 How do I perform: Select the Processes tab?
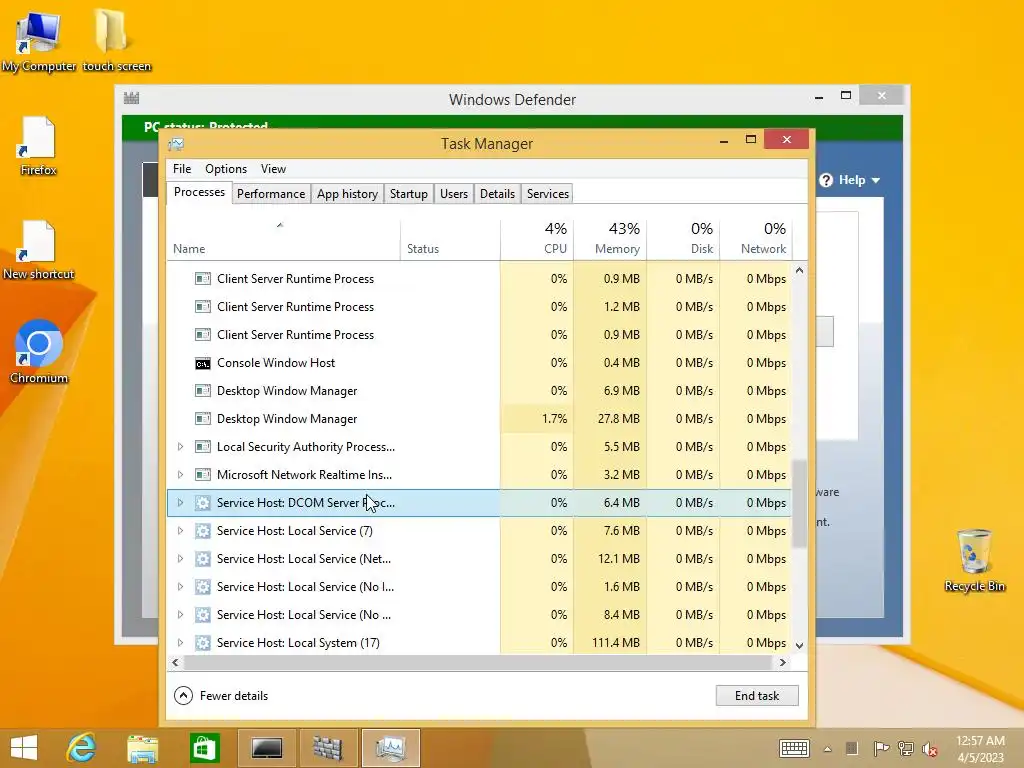click(x=199, y=192)
